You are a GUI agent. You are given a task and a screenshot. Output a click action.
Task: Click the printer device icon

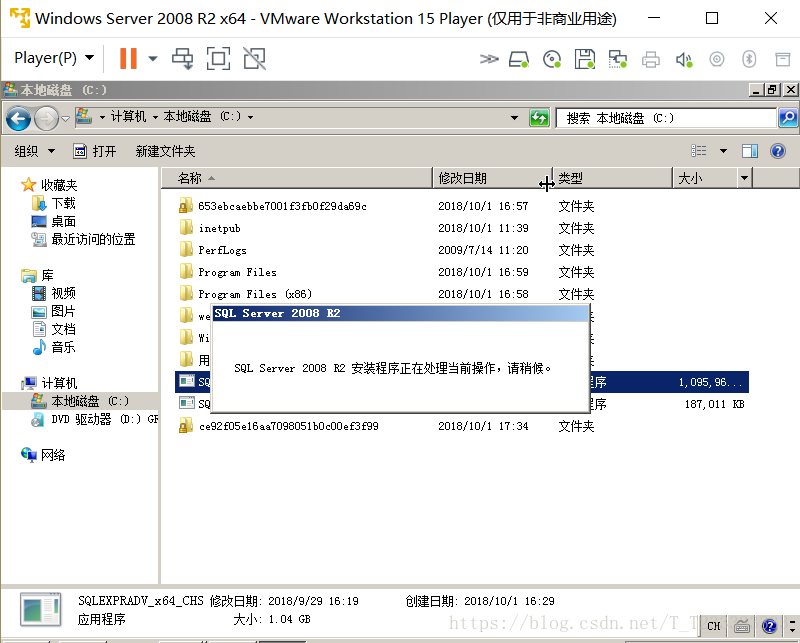tap(651, 59)
